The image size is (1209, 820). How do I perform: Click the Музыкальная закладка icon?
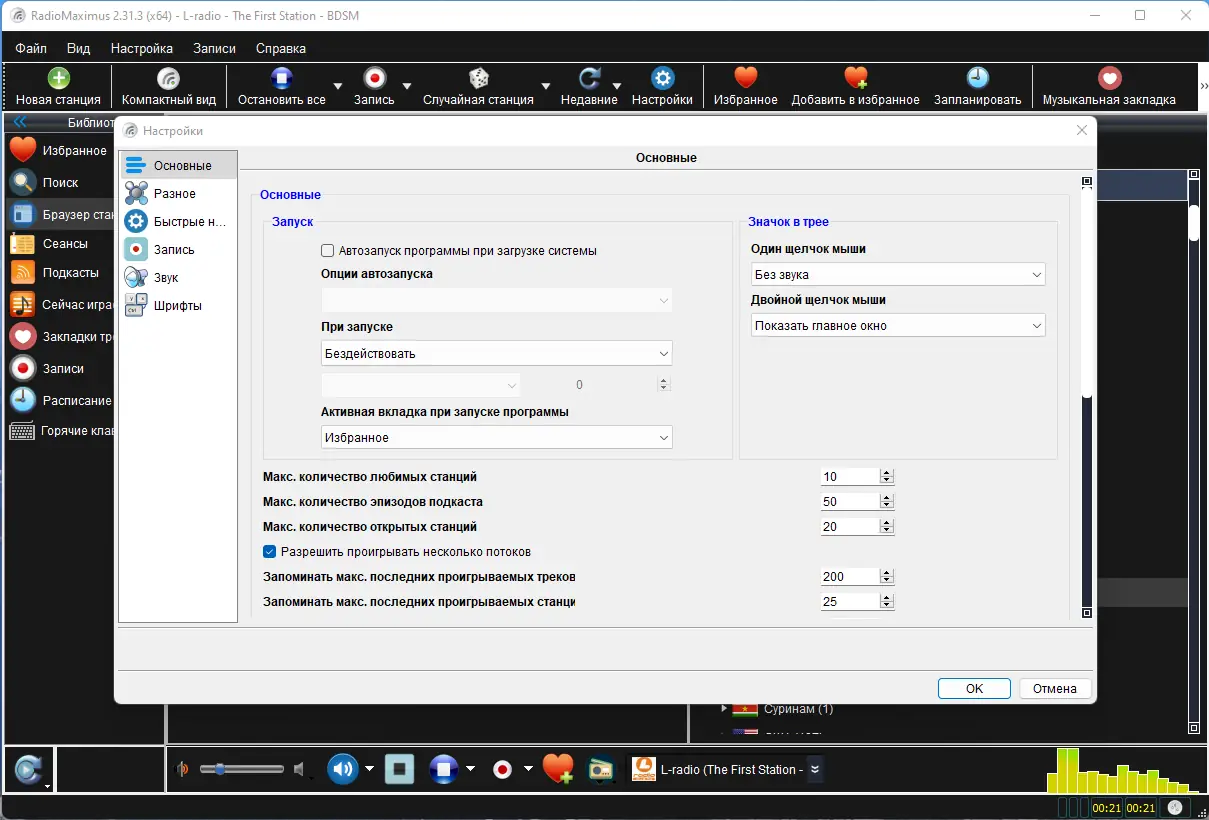[x=1109, y=79]
